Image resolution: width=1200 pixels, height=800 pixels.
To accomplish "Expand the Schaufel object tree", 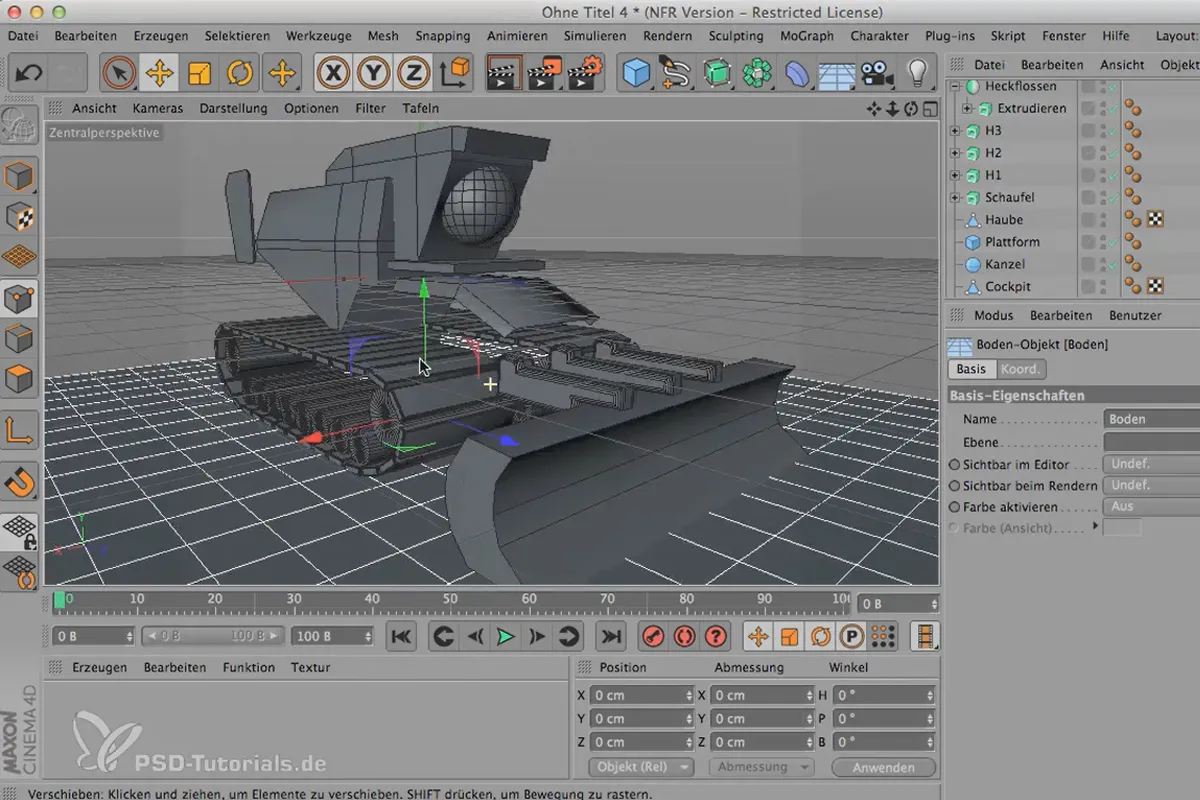I will [955, 198].
